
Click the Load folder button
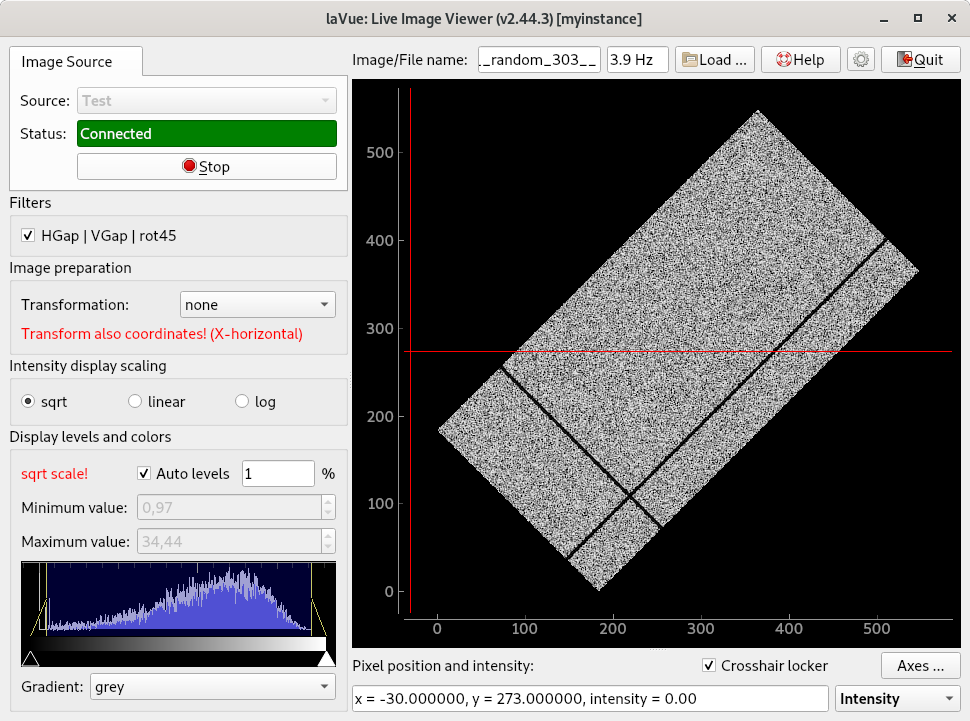coord(714,60)
